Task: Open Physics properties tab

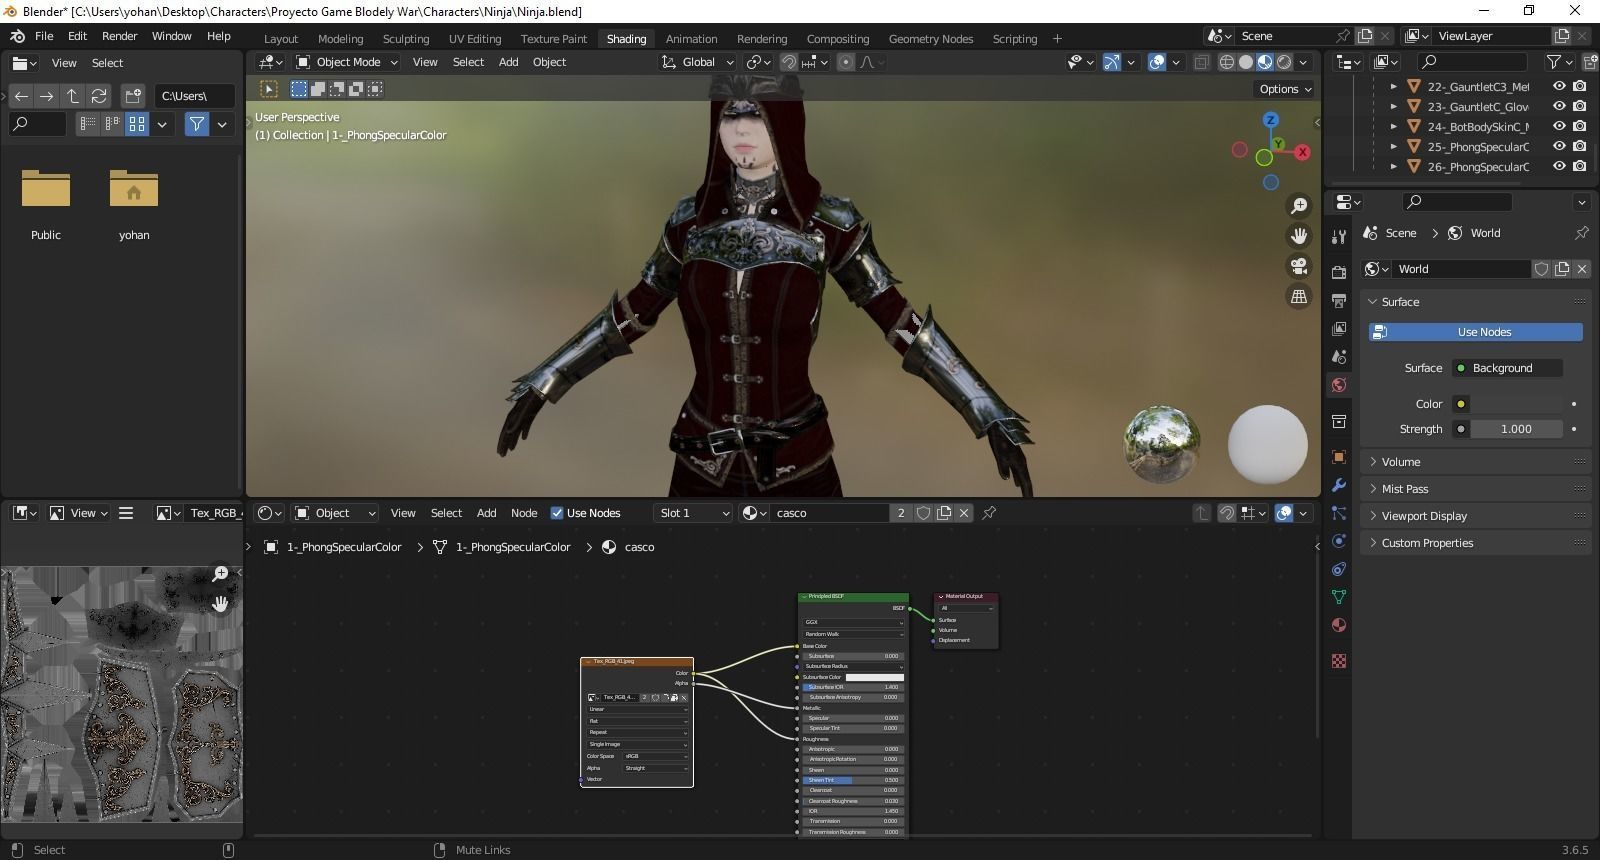Action: tap(1339, 541)
